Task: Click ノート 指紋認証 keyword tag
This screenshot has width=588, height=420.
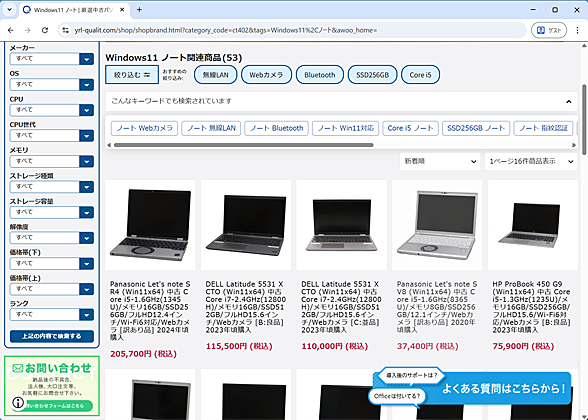Action: click(x=543, y=128)
